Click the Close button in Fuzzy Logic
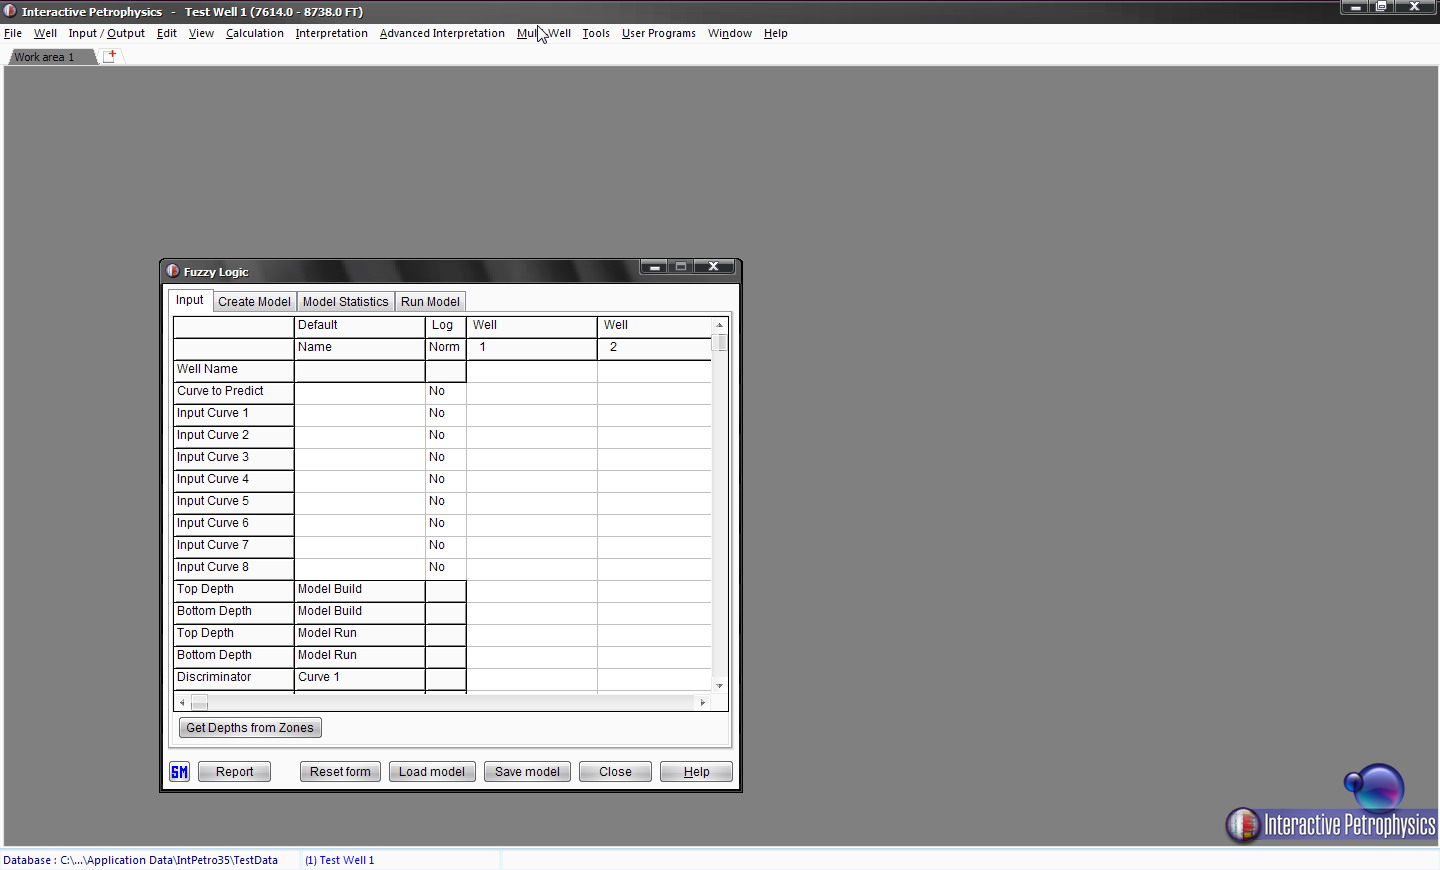Screen dimensions: 1440x870 coord(615,772)
